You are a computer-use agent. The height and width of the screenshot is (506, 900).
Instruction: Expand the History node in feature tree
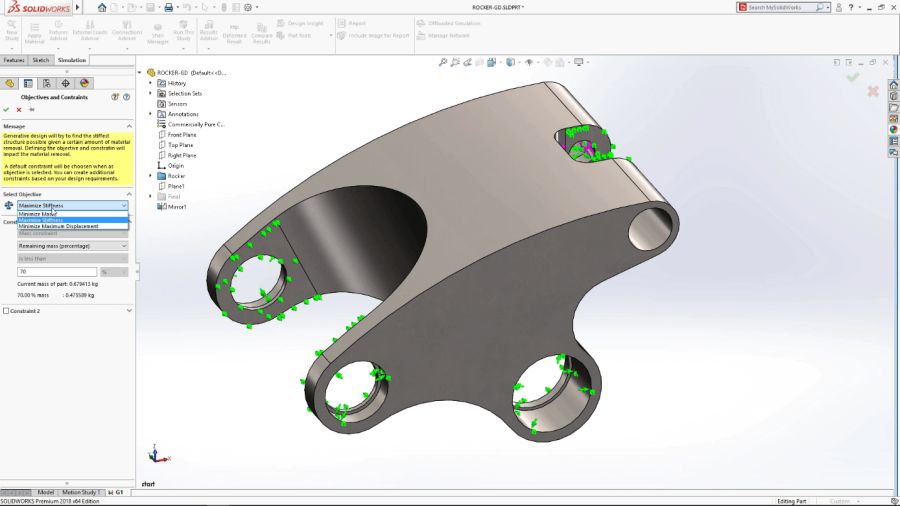(x=150, y=83)
